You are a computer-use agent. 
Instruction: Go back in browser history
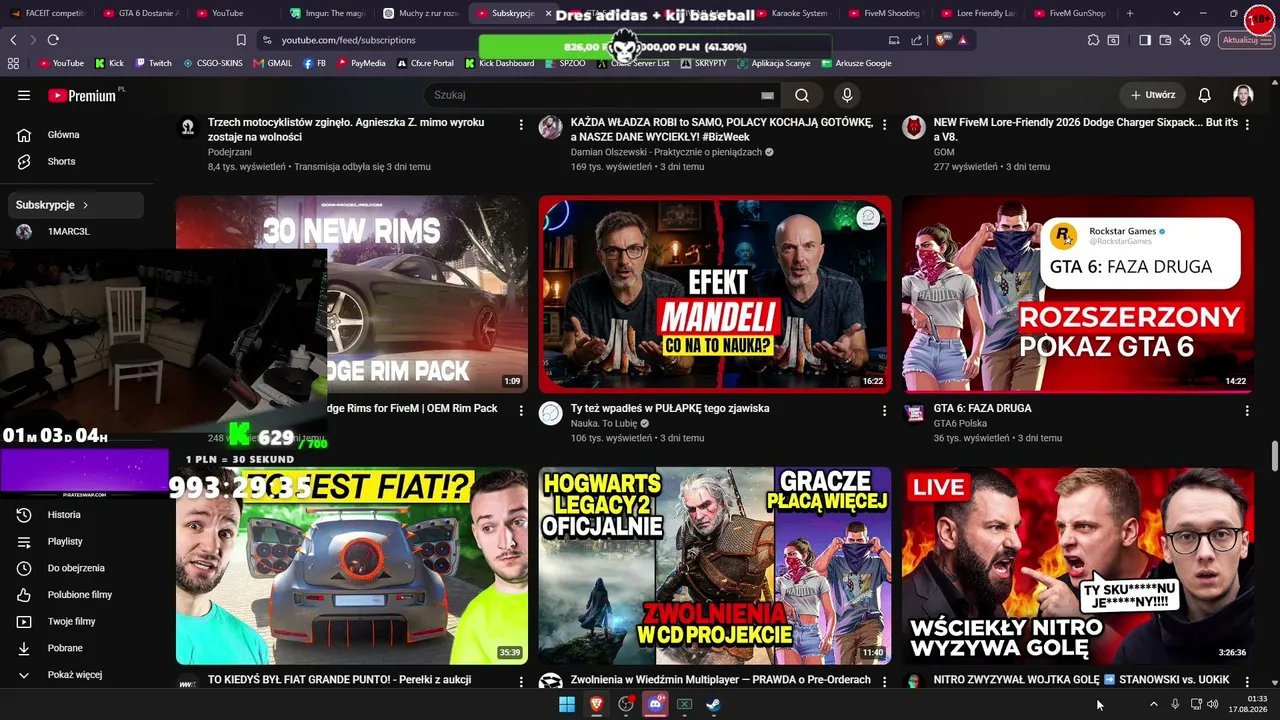(13, 40)
